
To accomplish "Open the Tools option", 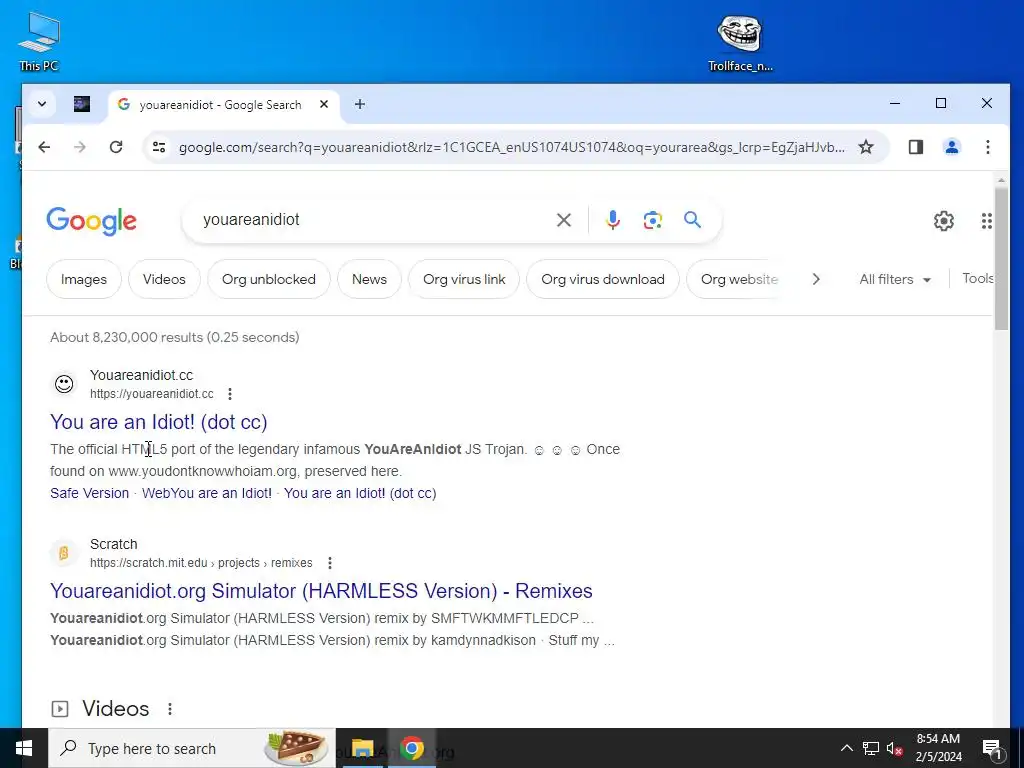I will (977, 278).
